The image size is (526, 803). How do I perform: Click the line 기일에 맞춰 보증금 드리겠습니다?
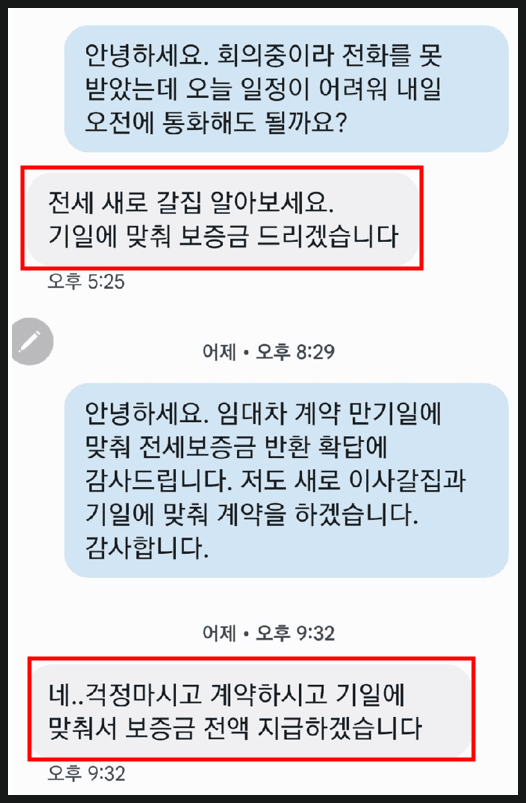(223, 236)
